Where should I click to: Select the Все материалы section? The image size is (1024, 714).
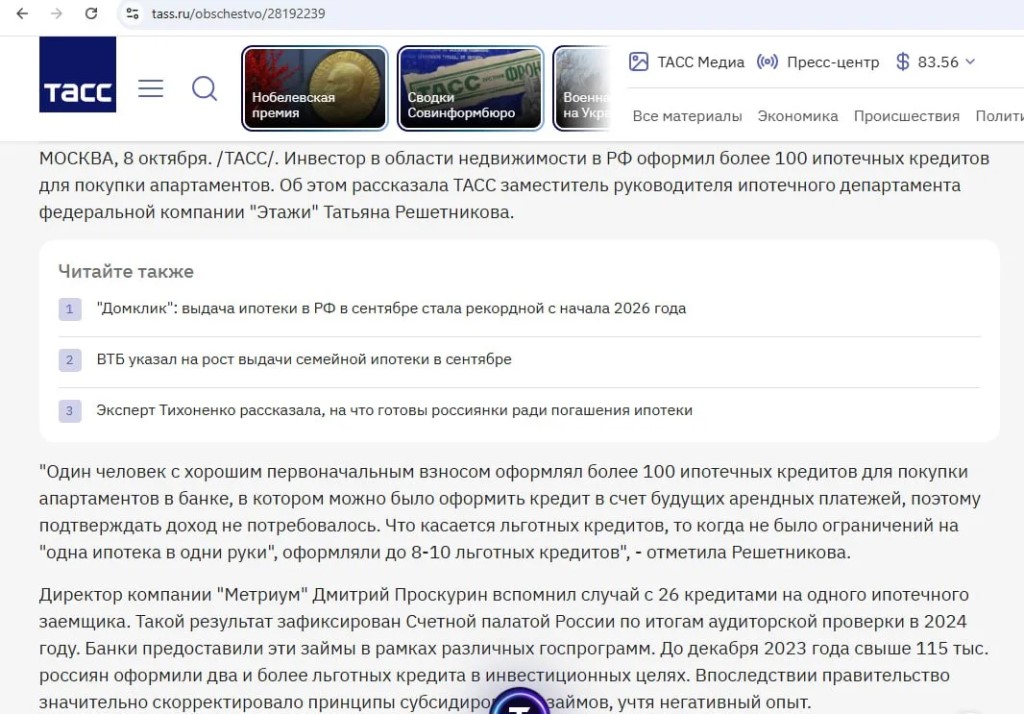[x=687, y=116]
